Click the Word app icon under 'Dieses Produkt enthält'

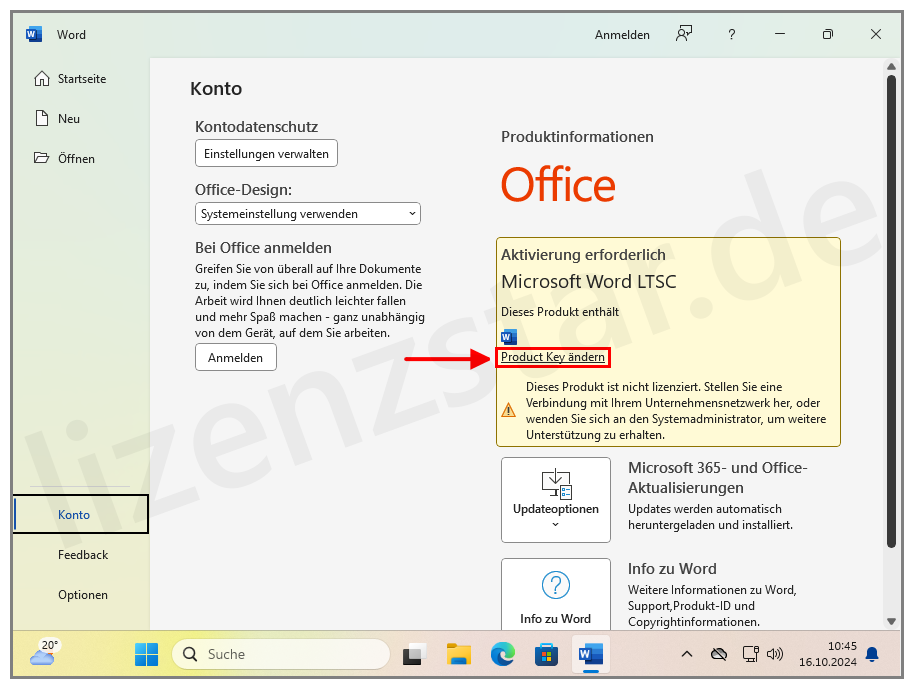[x=509, y=337]
